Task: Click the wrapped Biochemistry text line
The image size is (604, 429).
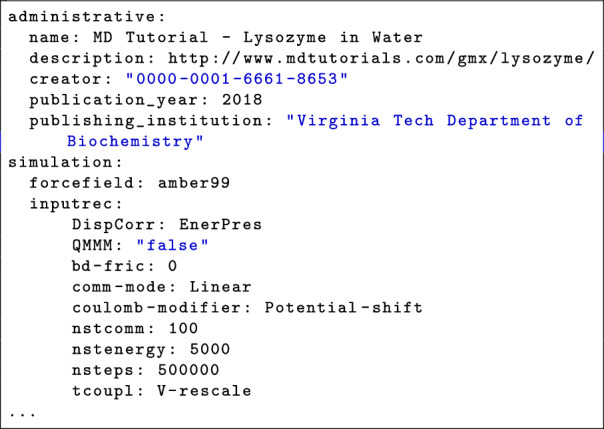Action: click(x=135, y=142)
